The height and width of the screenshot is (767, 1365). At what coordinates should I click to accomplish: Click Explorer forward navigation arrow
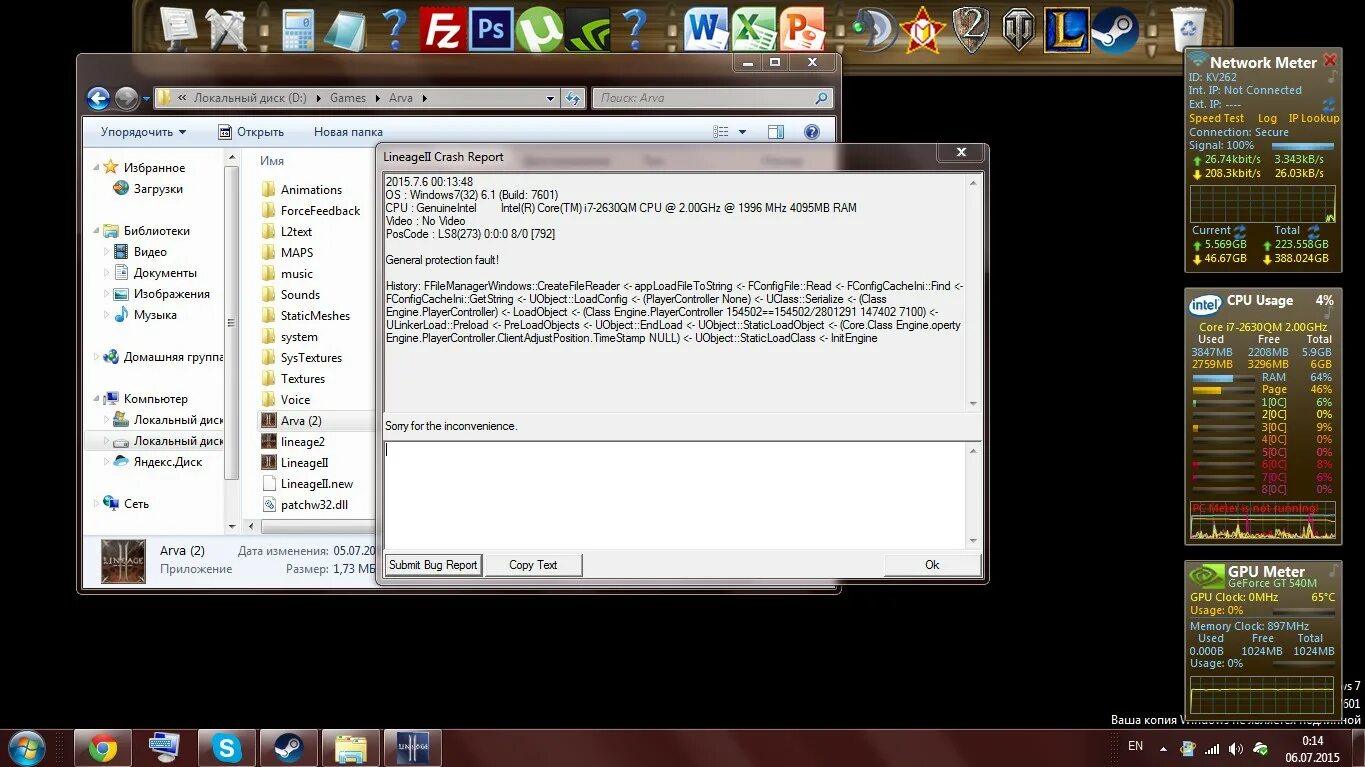tap(126, 98)
